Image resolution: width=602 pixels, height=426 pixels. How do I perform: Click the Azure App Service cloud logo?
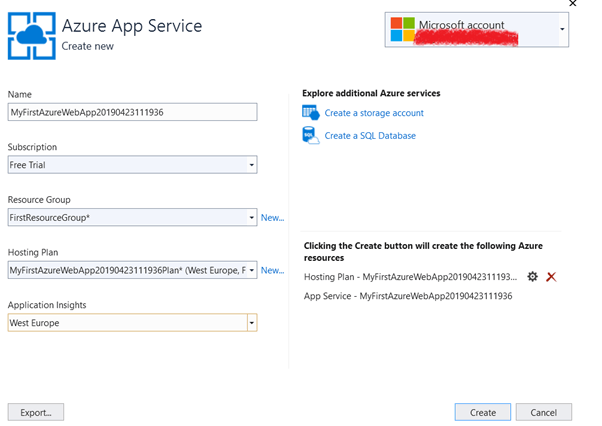point(31,36)
